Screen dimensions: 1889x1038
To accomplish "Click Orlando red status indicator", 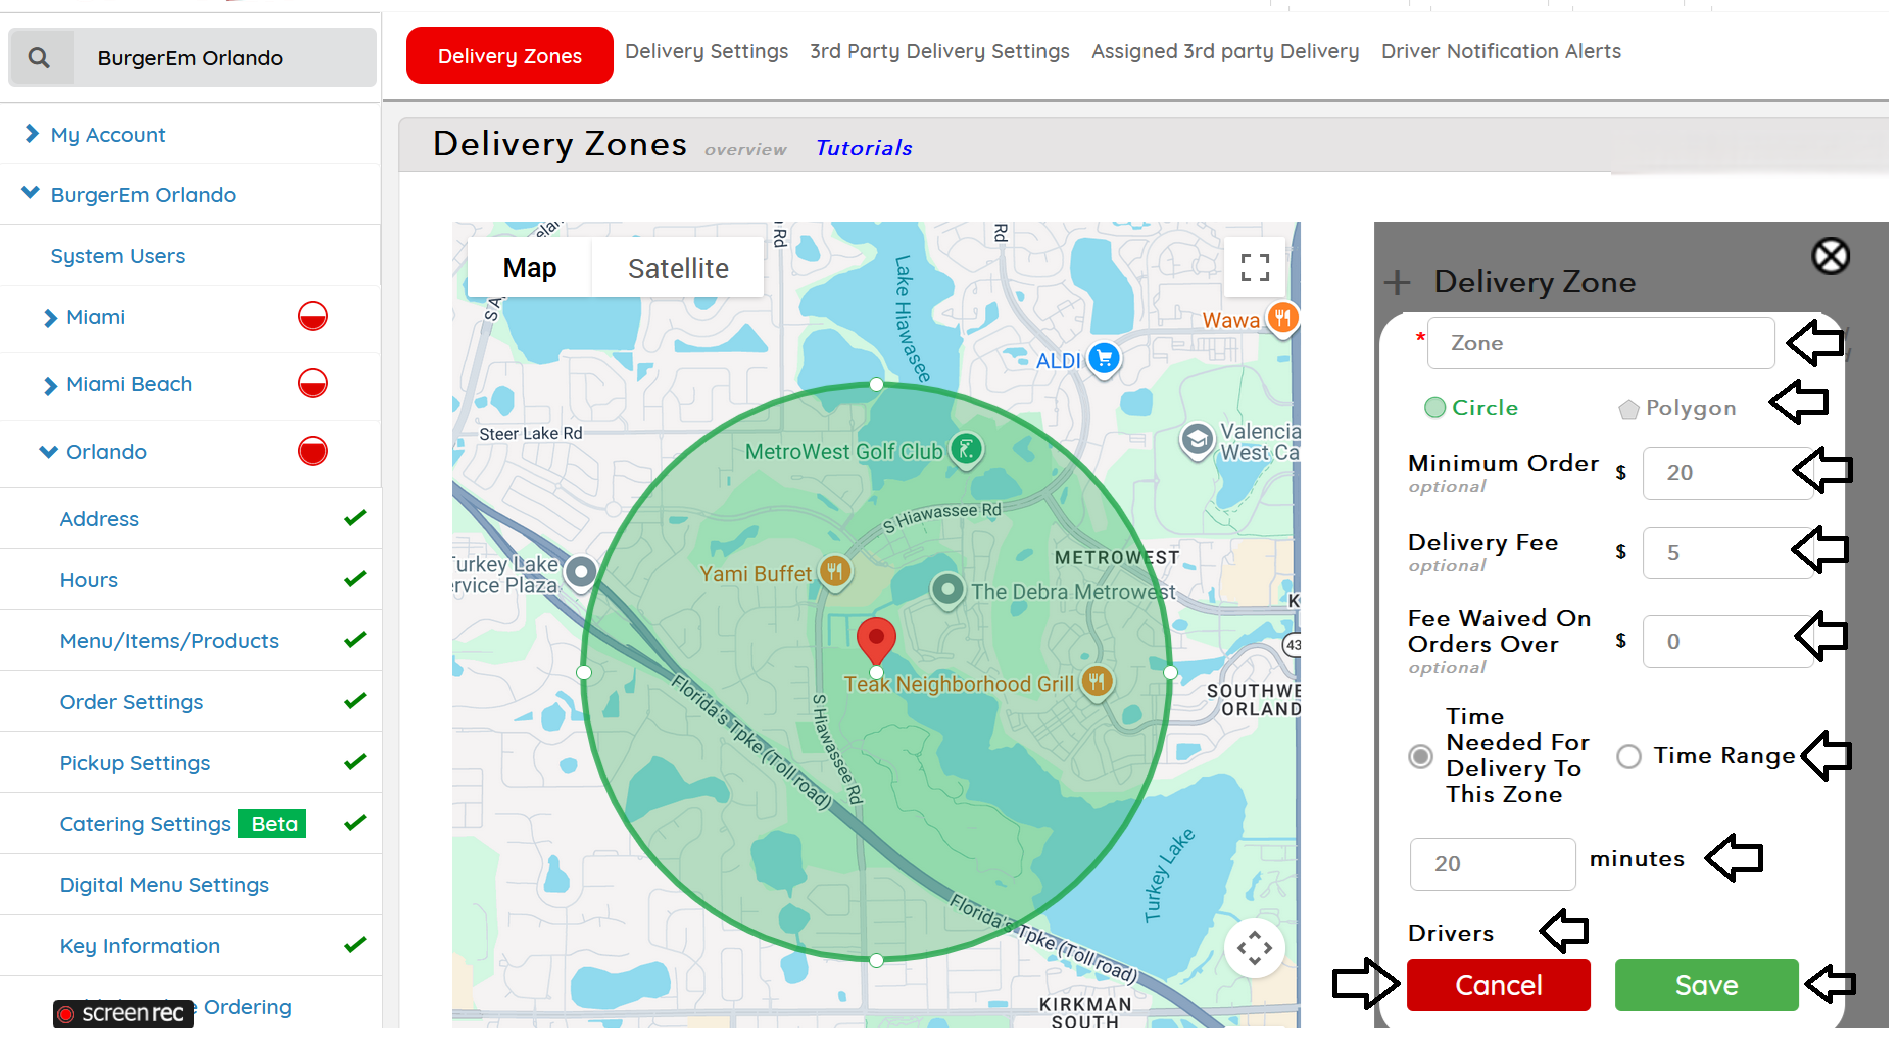I will pos(313,451).
